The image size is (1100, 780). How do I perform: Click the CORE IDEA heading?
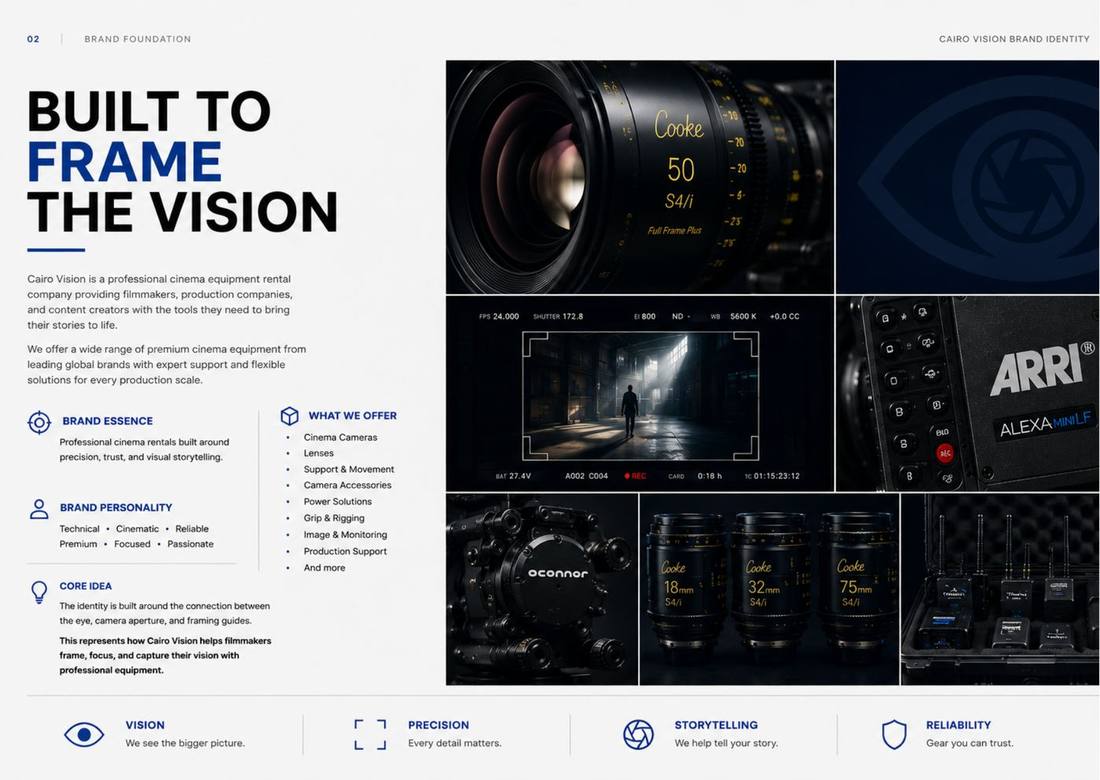coord(86,586)
